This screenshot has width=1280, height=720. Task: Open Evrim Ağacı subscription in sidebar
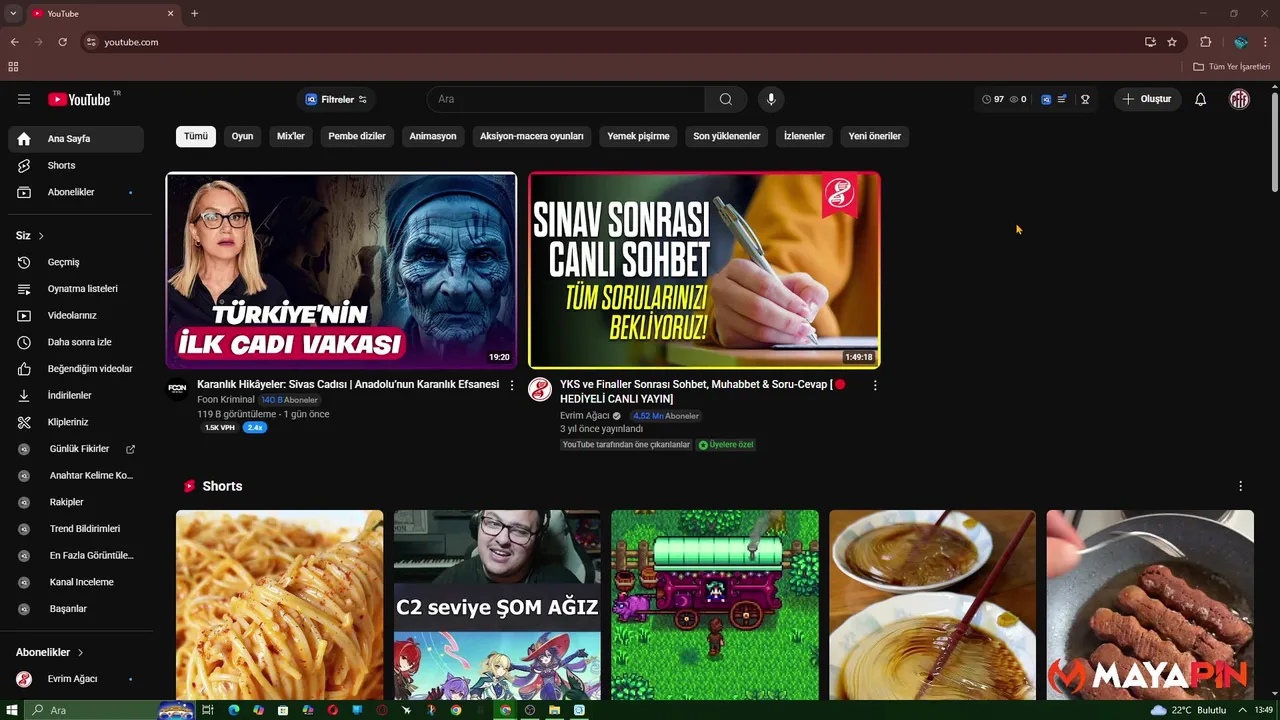(76, 679)
